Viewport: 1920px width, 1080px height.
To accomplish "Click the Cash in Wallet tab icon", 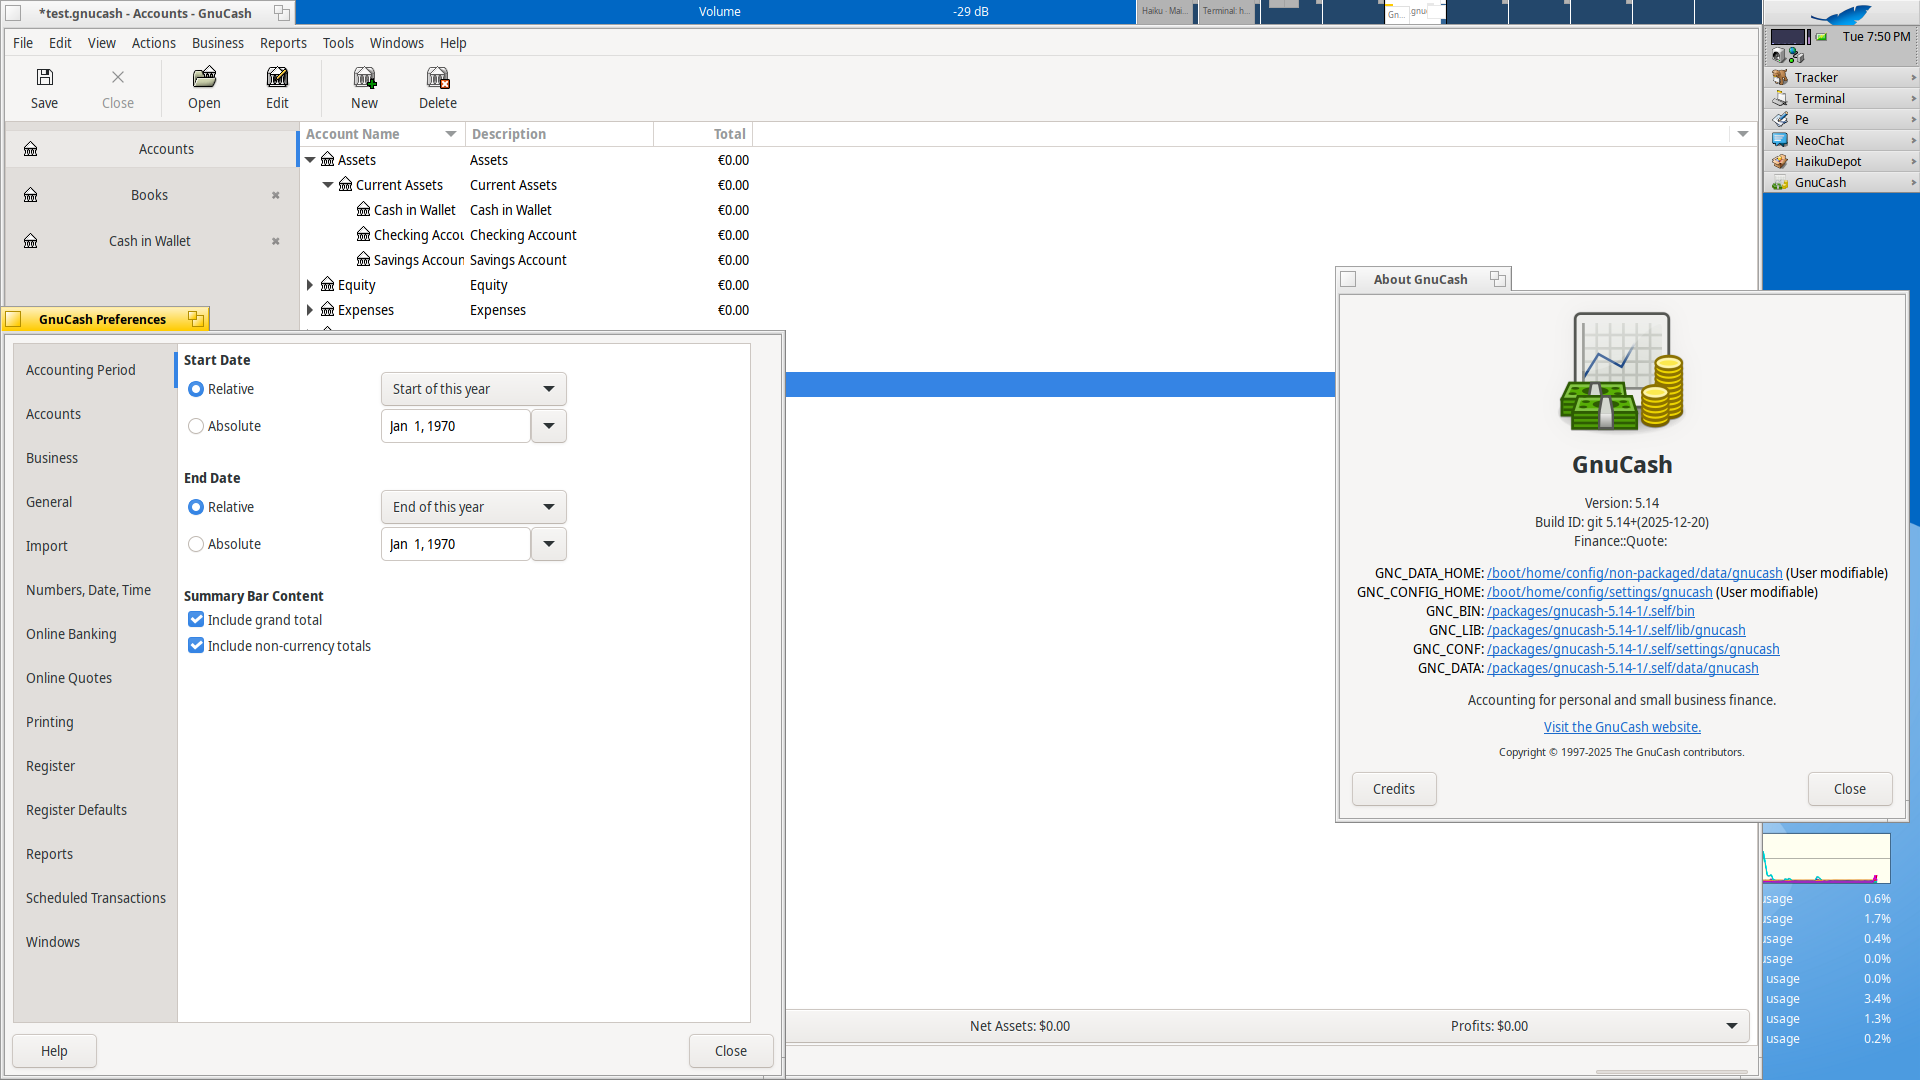I will (x=31, y=241).
